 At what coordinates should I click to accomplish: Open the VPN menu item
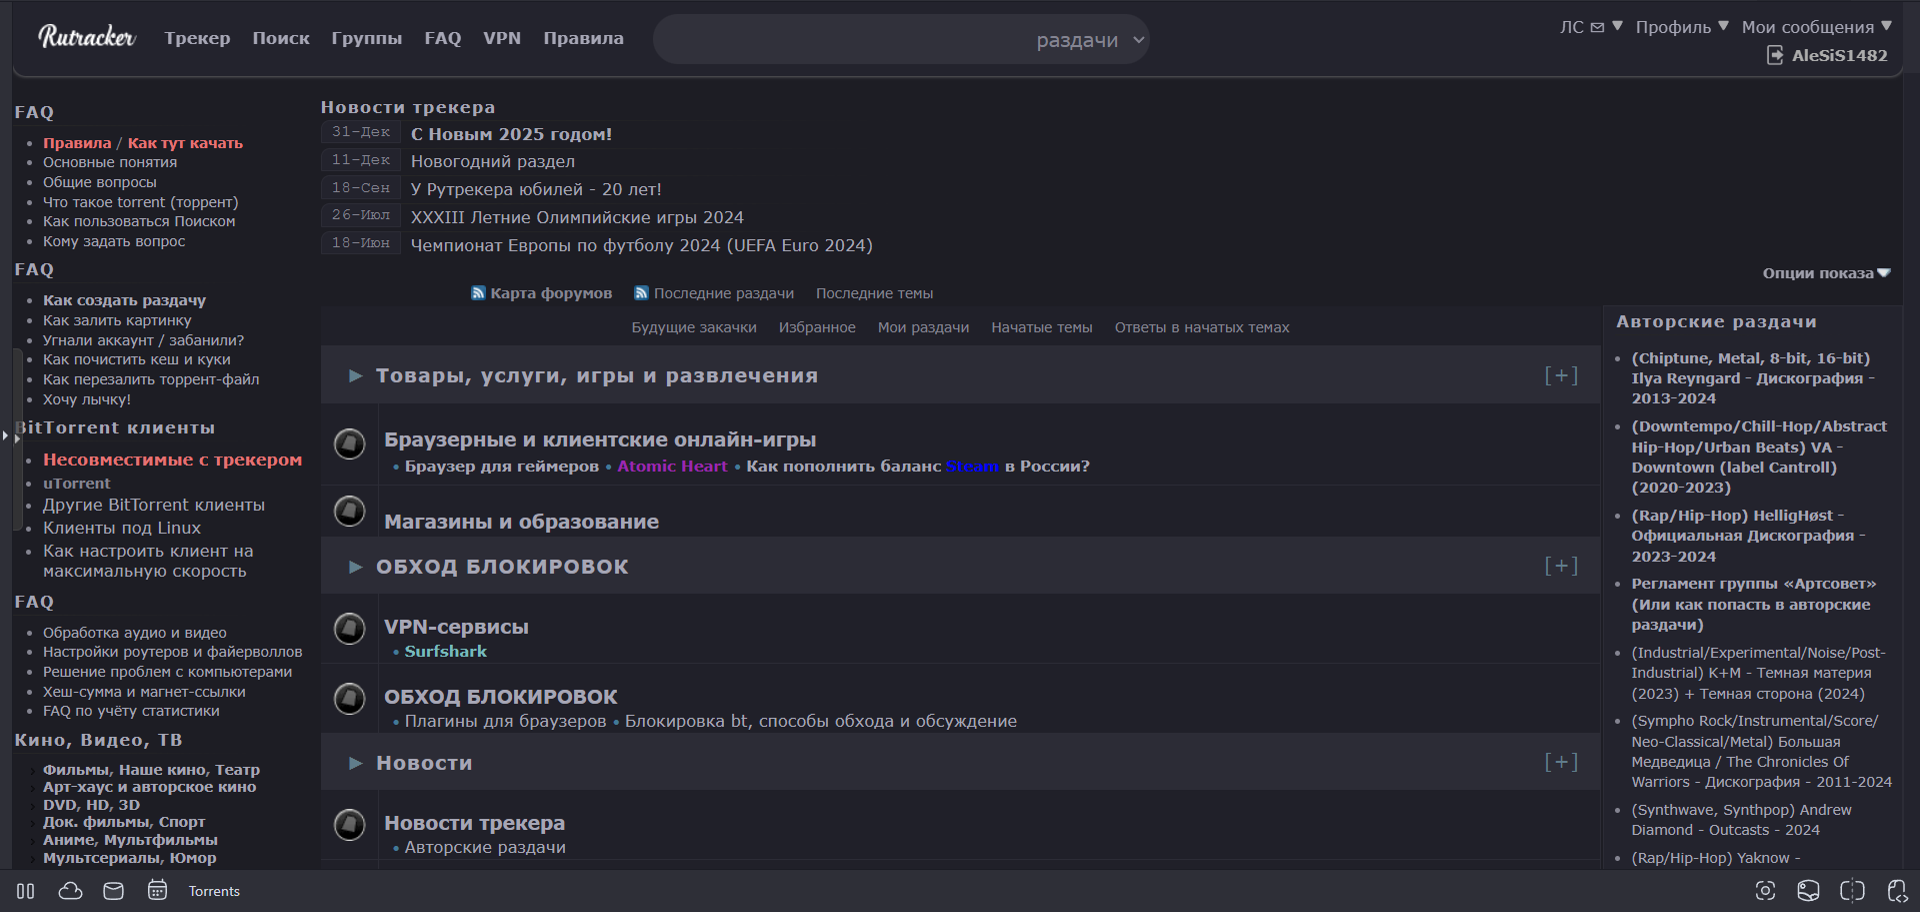501,38
